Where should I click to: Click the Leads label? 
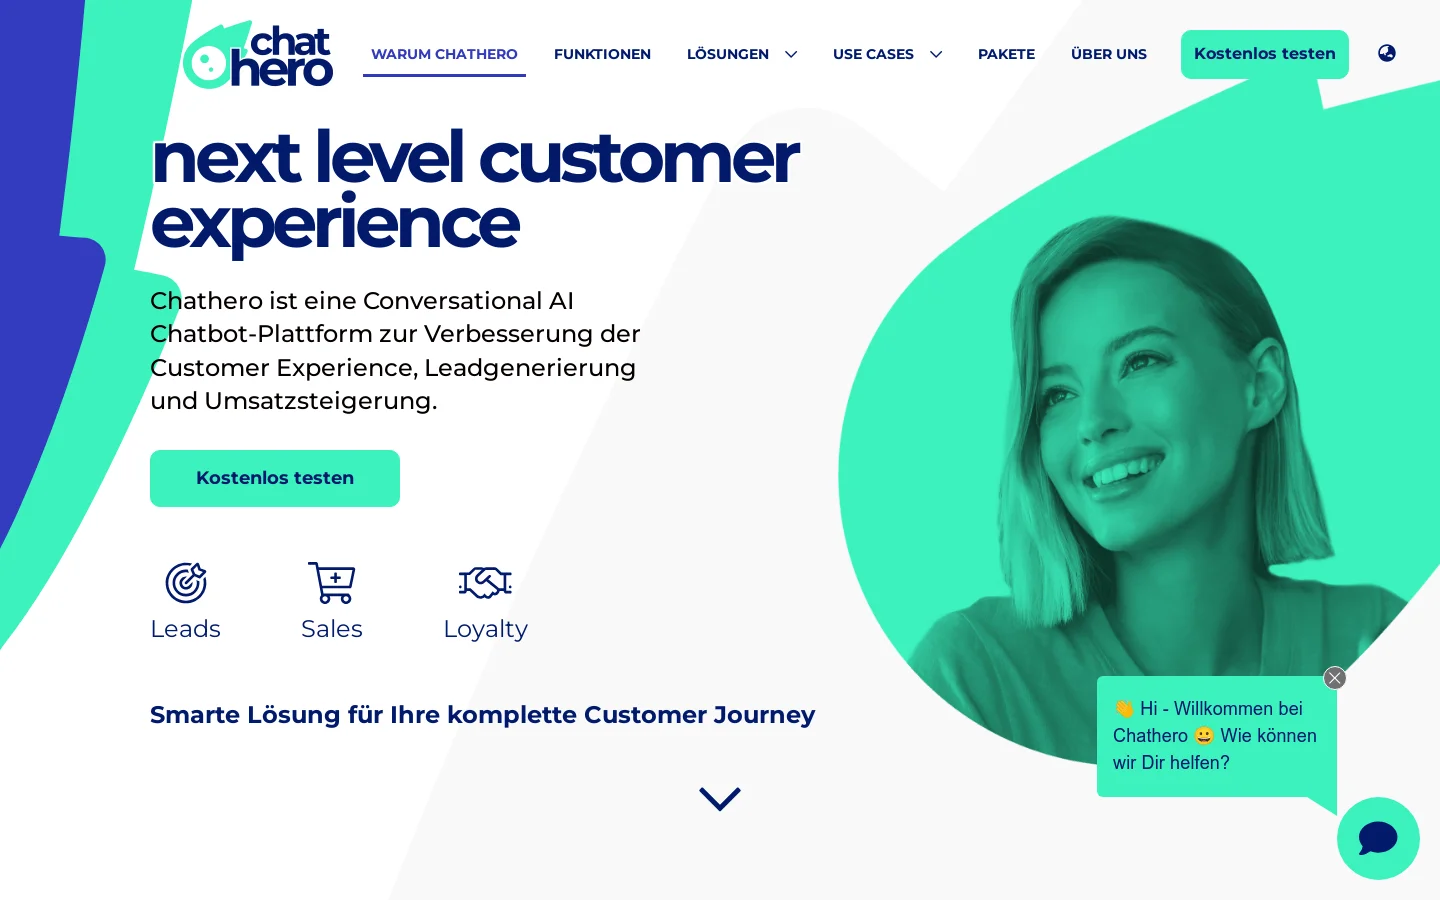[185, 629]
